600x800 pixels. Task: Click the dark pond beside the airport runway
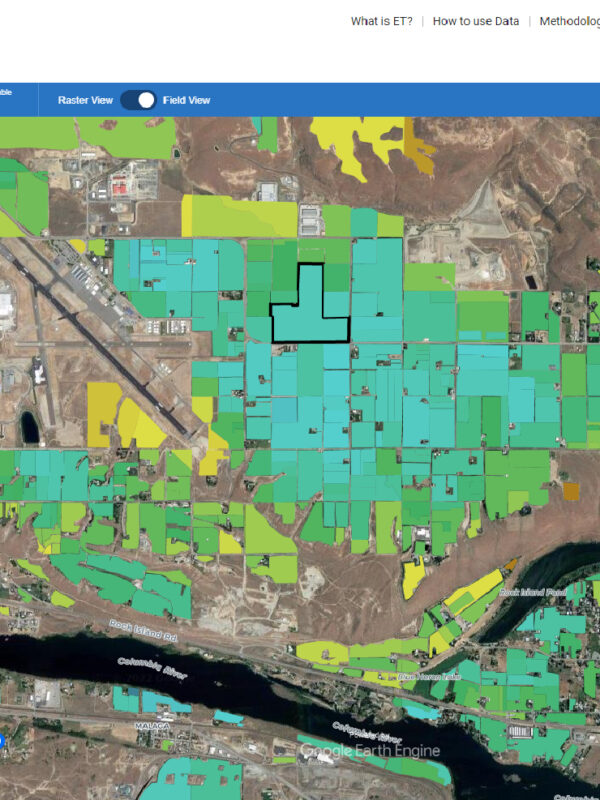click(x=29, y=428)
